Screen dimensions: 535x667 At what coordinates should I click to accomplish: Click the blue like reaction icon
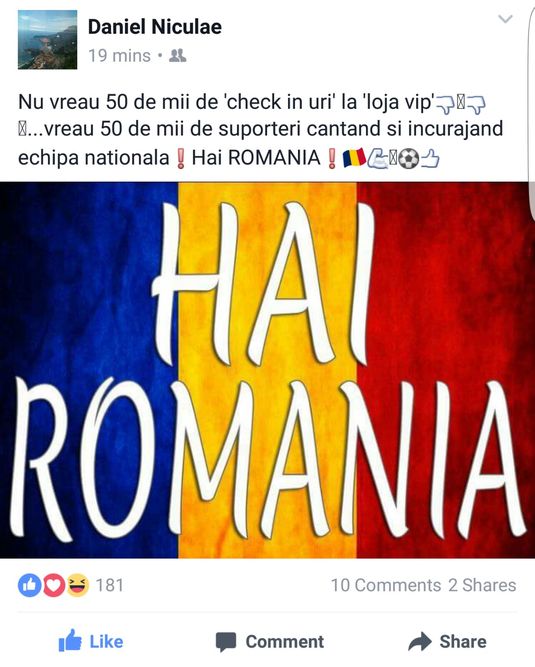pyautogui.click(x=29, y=585)
